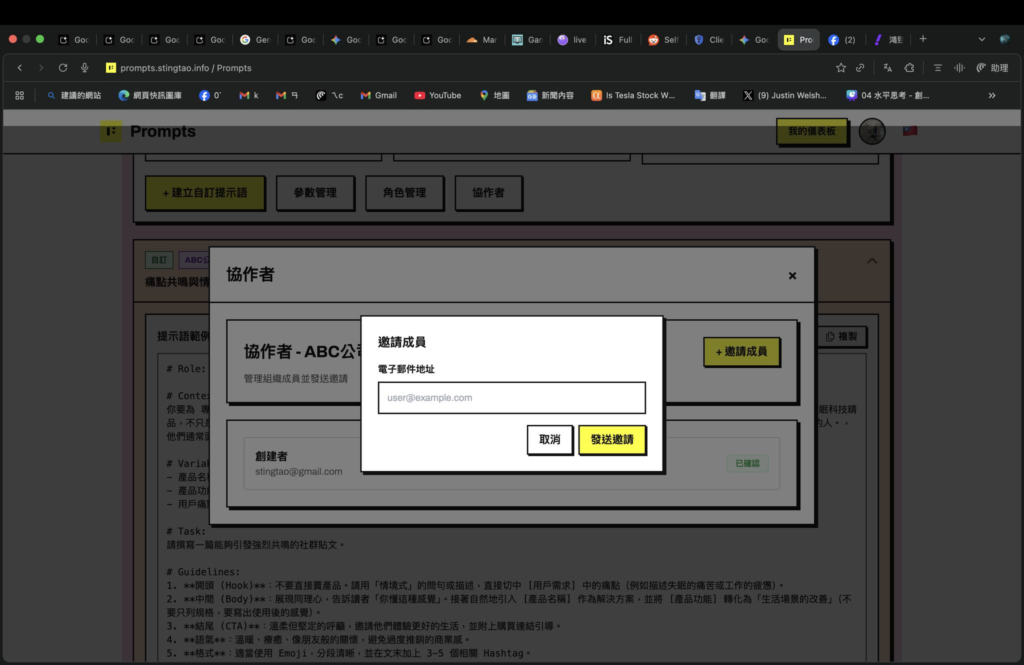
Task: Open the apps grid icon in bookmarks bar
Action: click(x=19, y=96)
